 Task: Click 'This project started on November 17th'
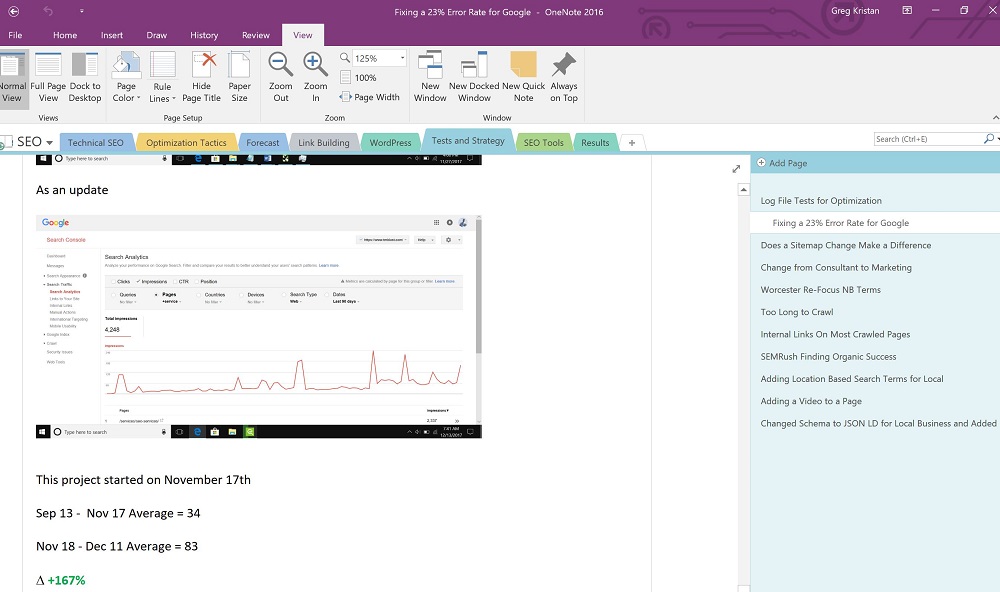tap(143, 480)
